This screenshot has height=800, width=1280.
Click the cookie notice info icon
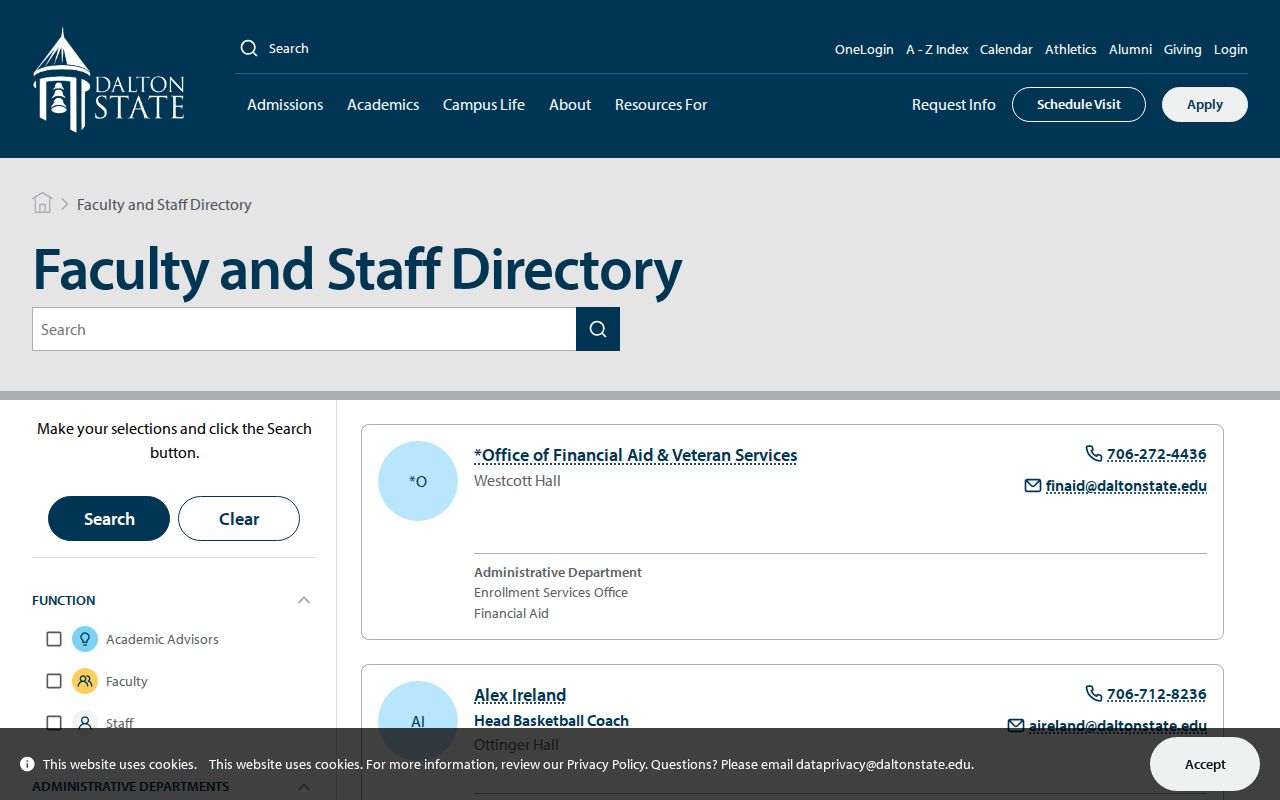click(x=27, y=764)
